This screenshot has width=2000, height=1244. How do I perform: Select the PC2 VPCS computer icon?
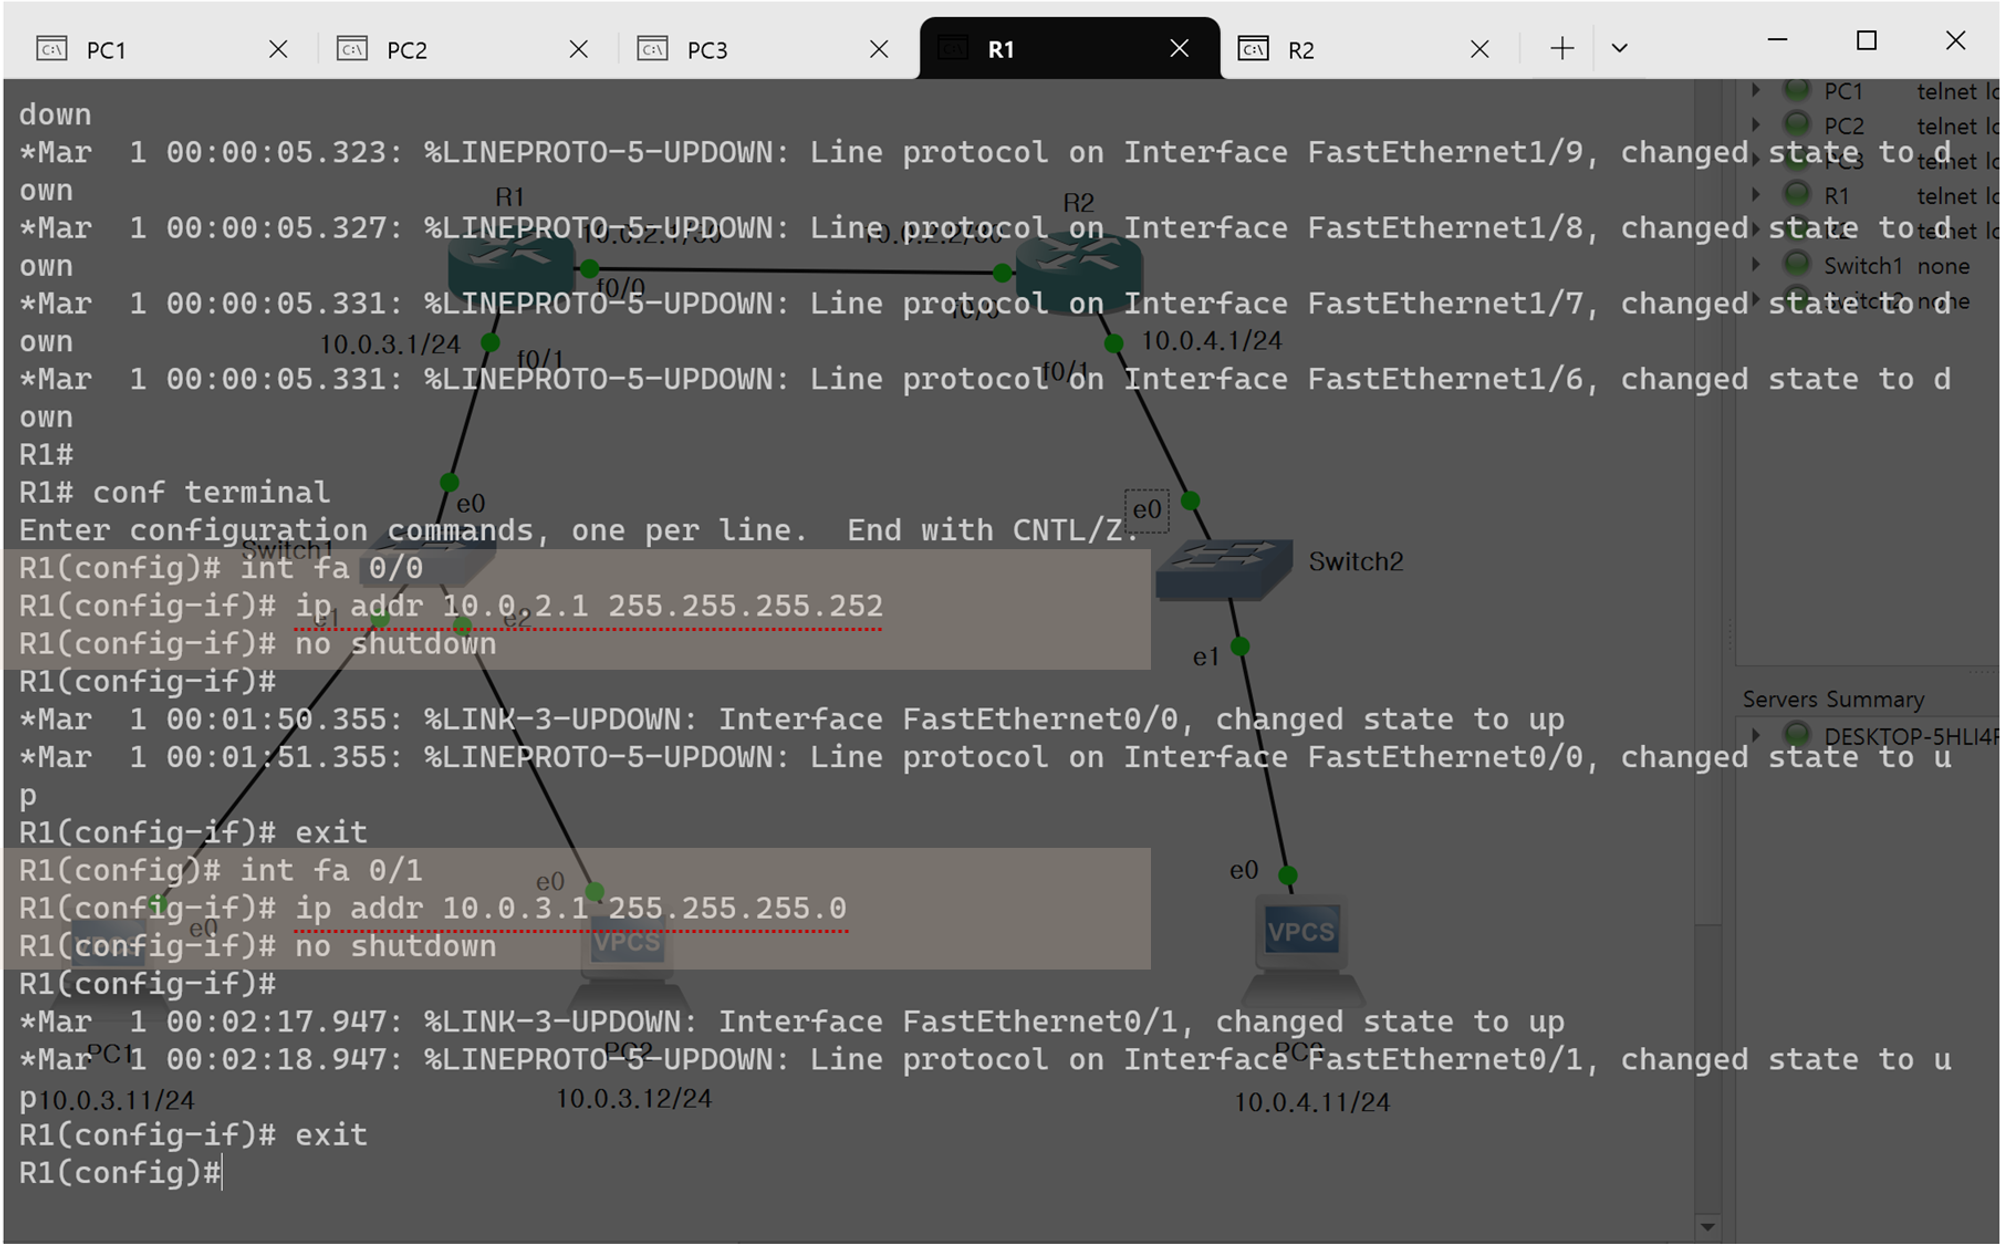pyautogui.click(x=627, y=958)
